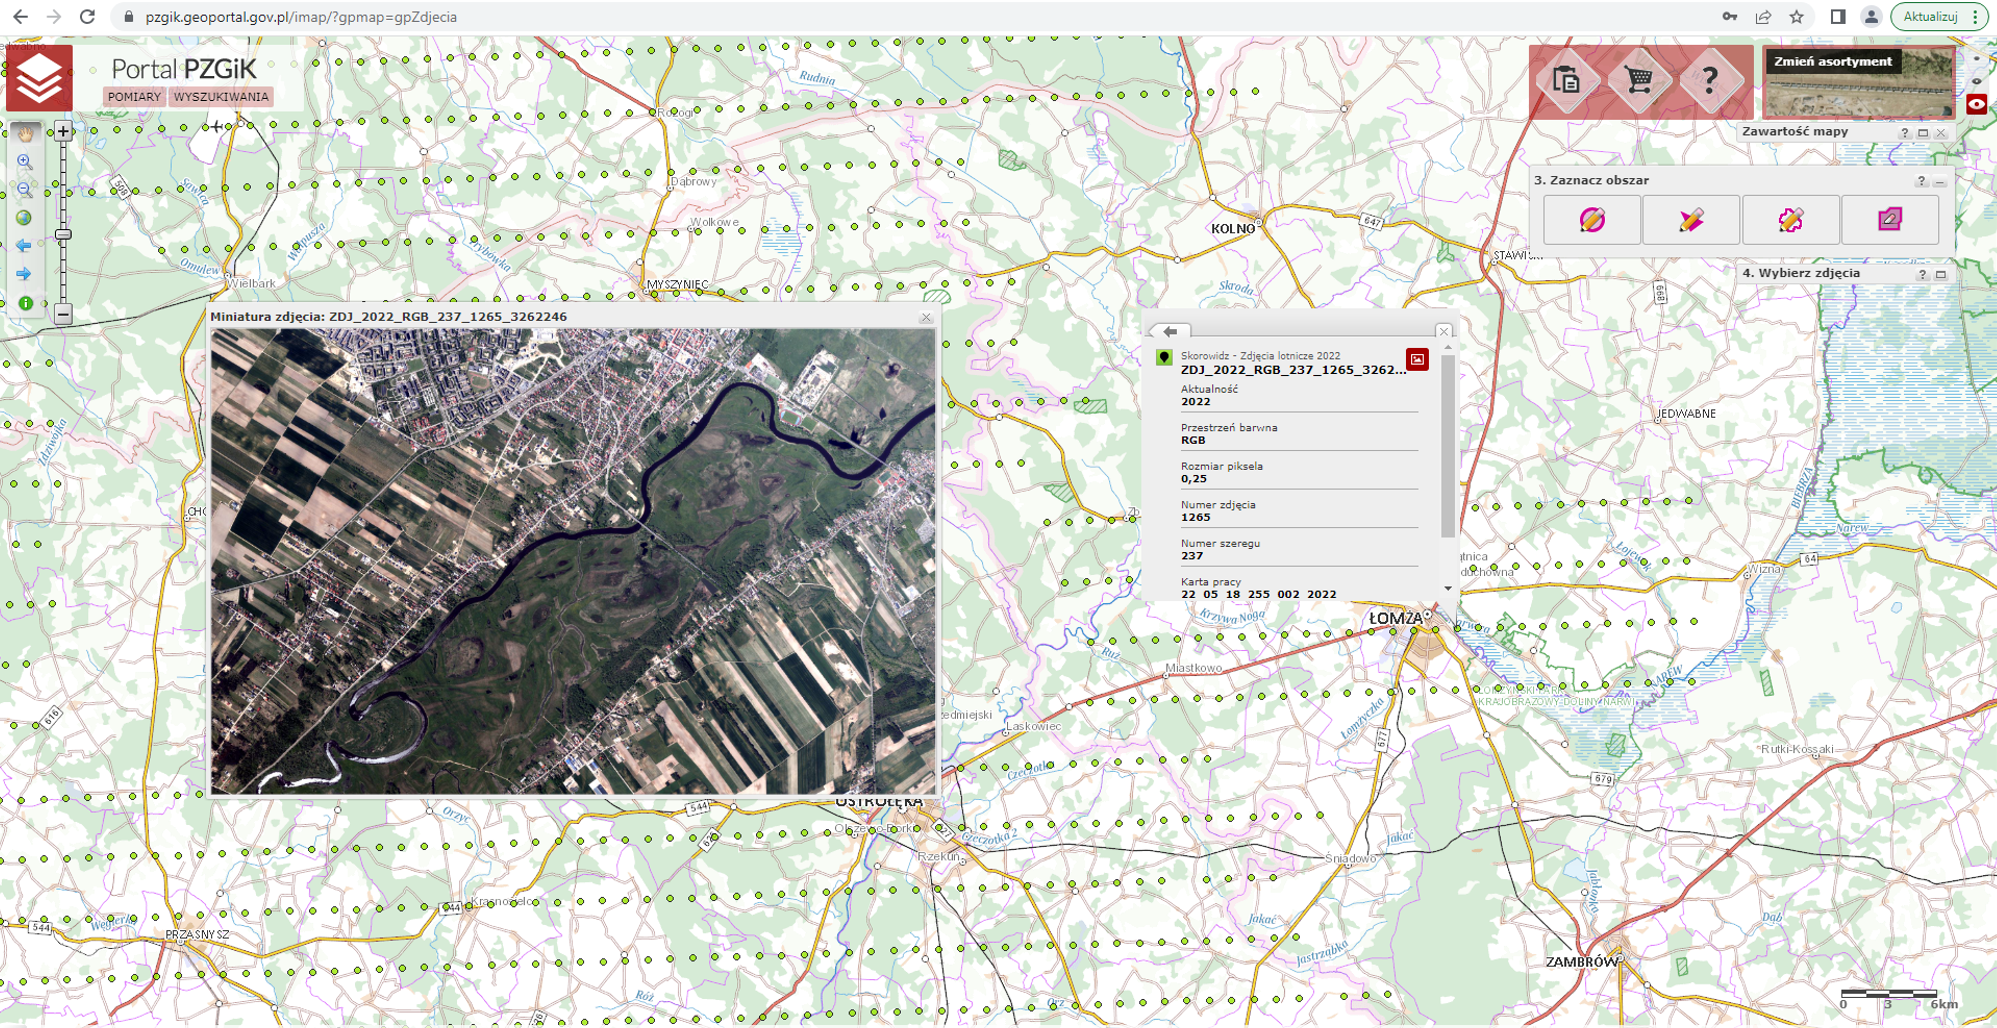Click the zoom slider handle
The height and width of the screenshot is (1028, 1997).
click(x=63, y=235)
